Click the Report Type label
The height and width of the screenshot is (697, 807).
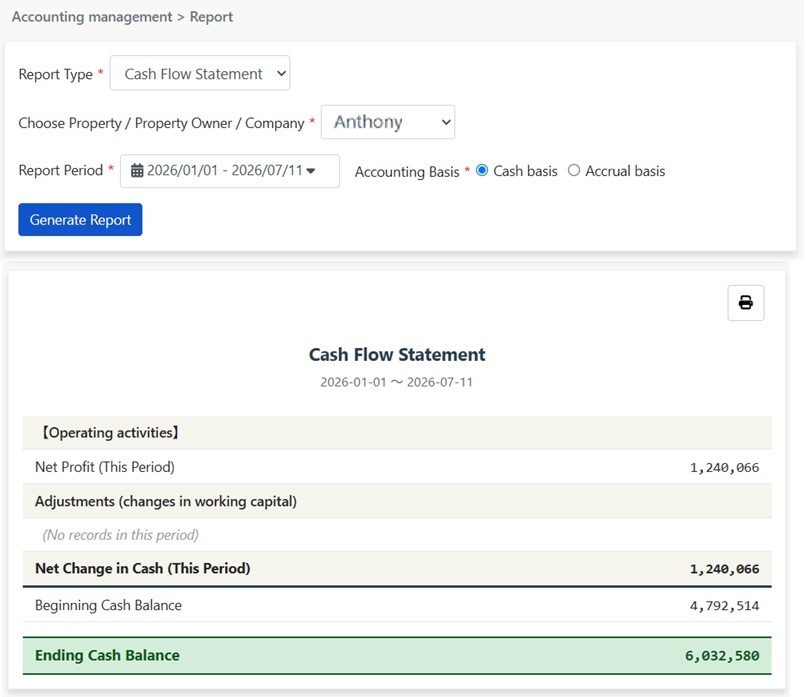tap(56, 74)
